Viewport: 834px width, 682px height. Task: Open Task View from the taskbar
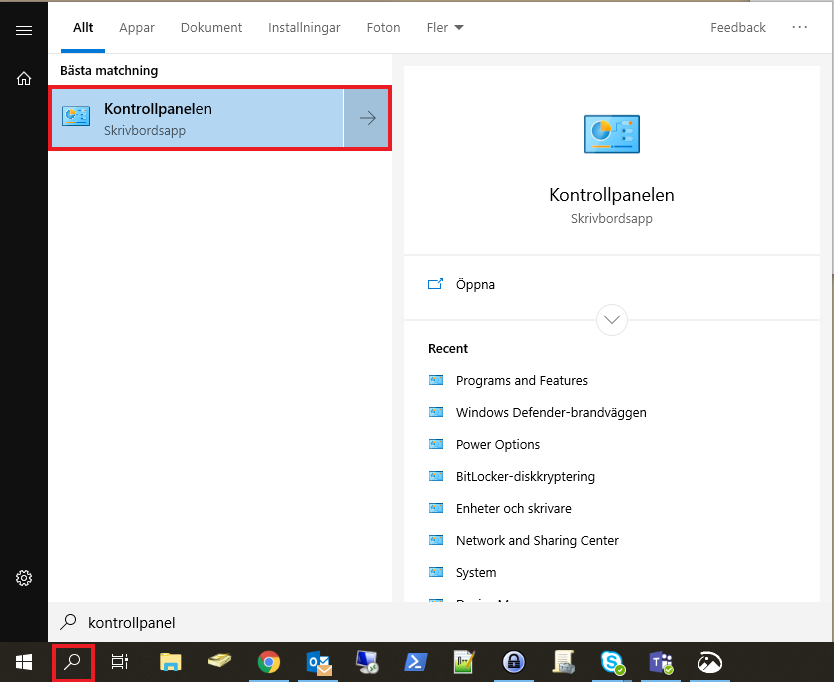(120, 662)
